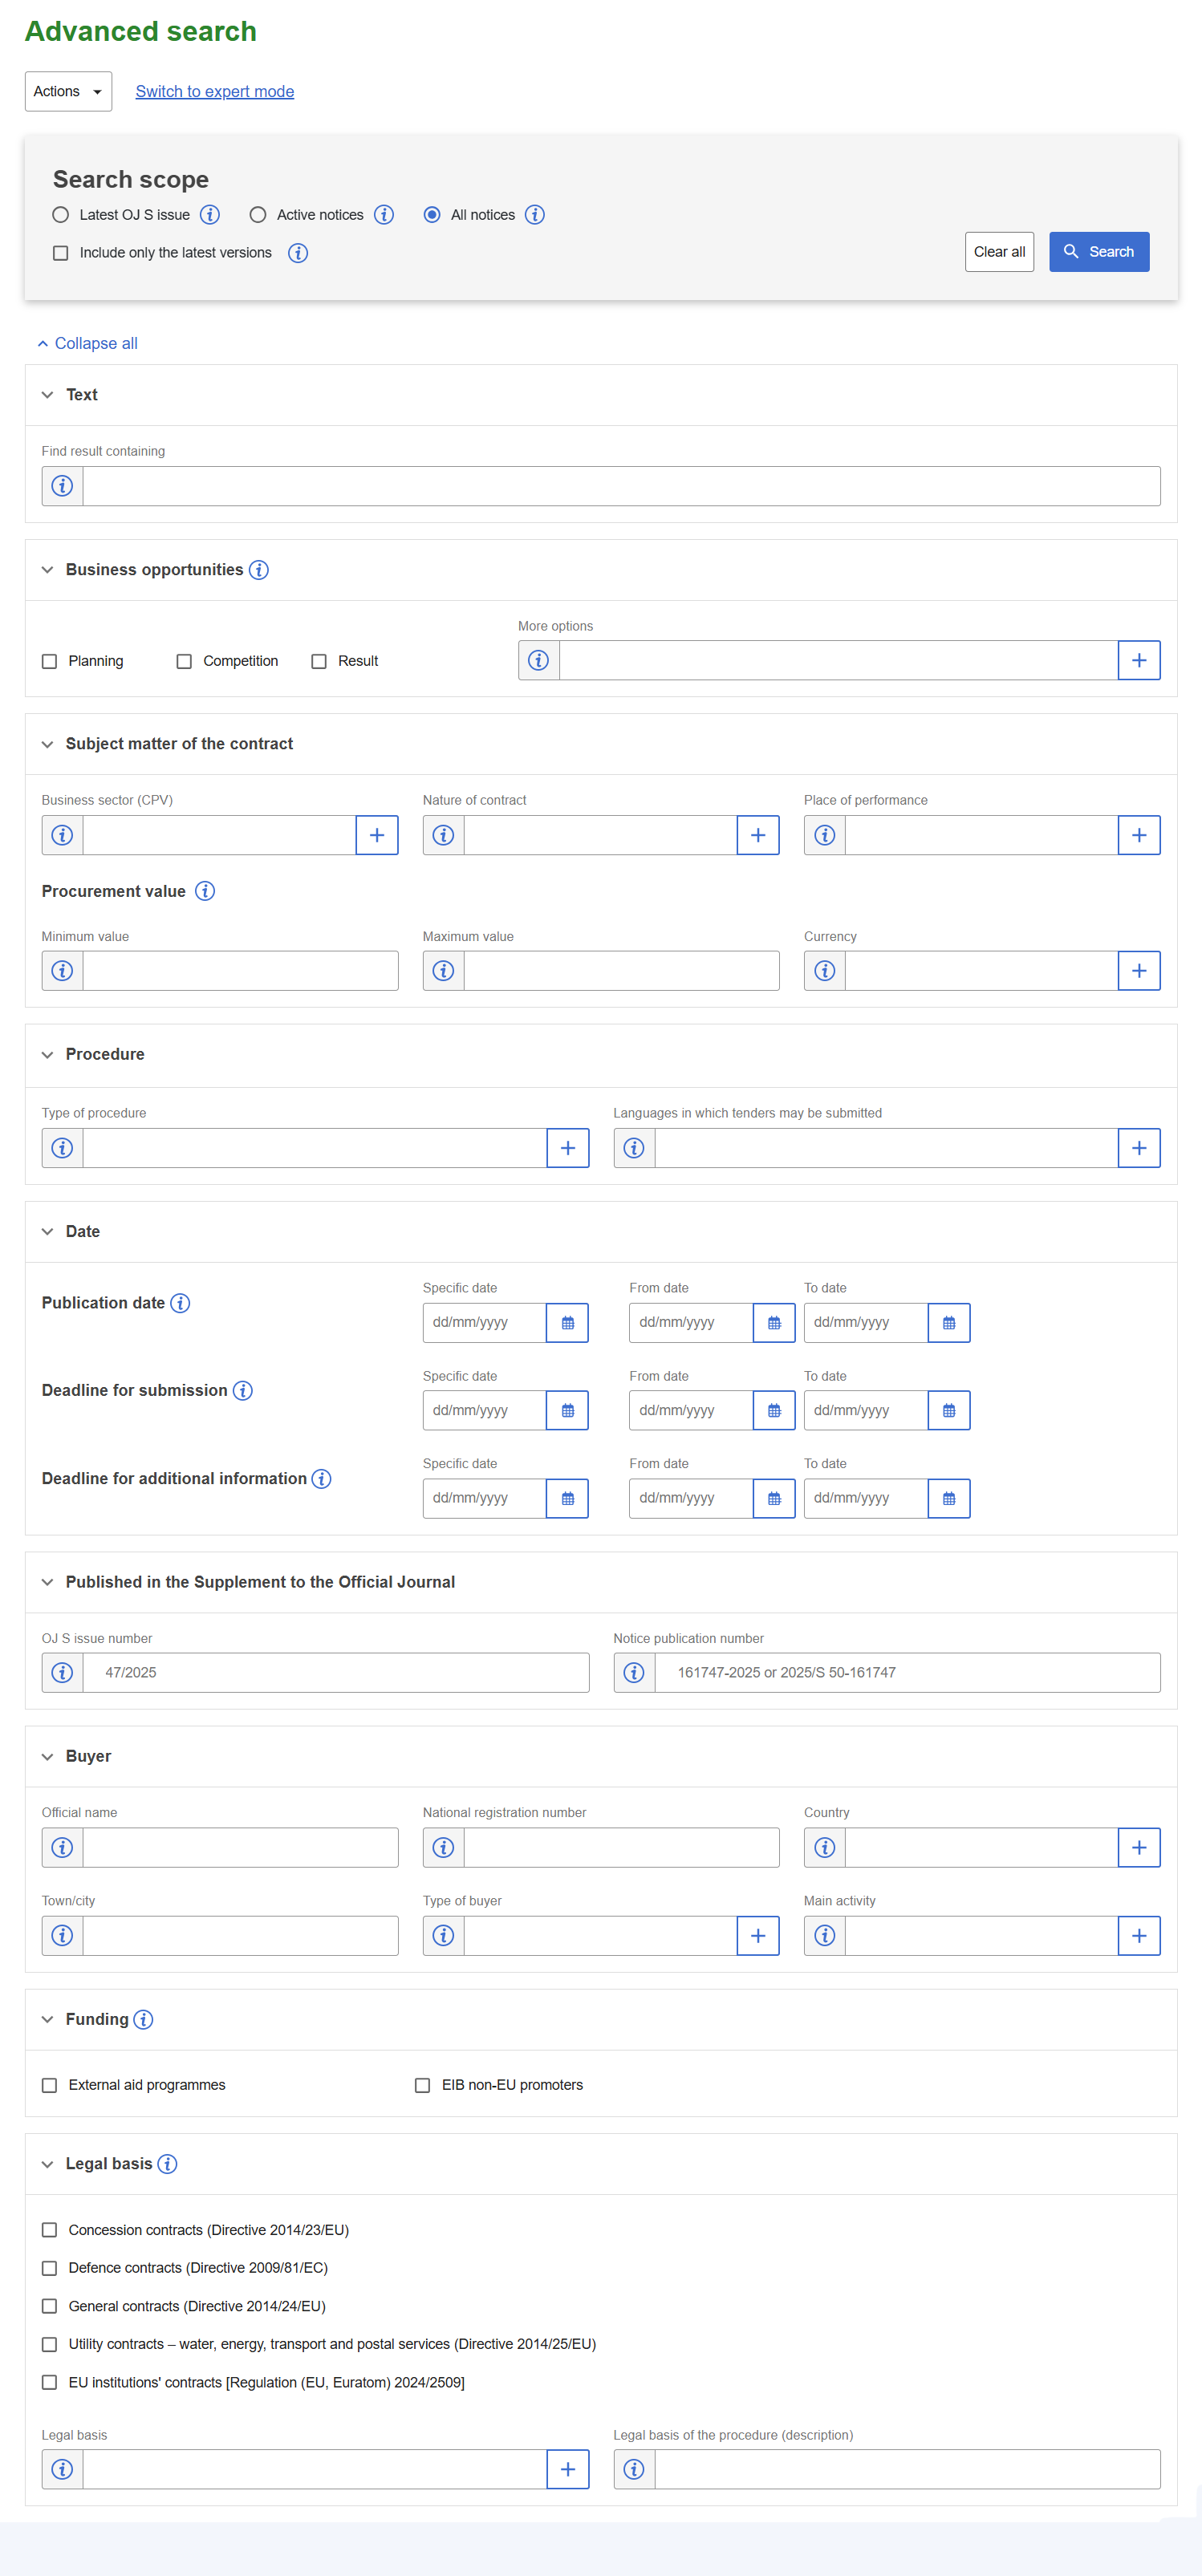
Task: Click info icon of OJ S issue number field
Action: coord(62,1673)
